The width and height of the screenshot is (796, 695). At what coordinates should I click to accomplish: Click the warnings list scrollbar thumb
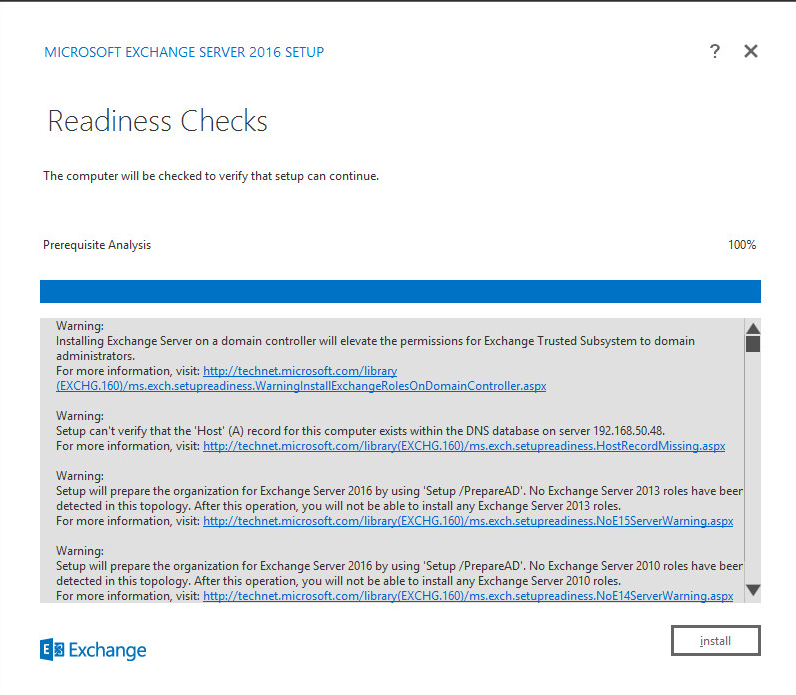(753, 344)
